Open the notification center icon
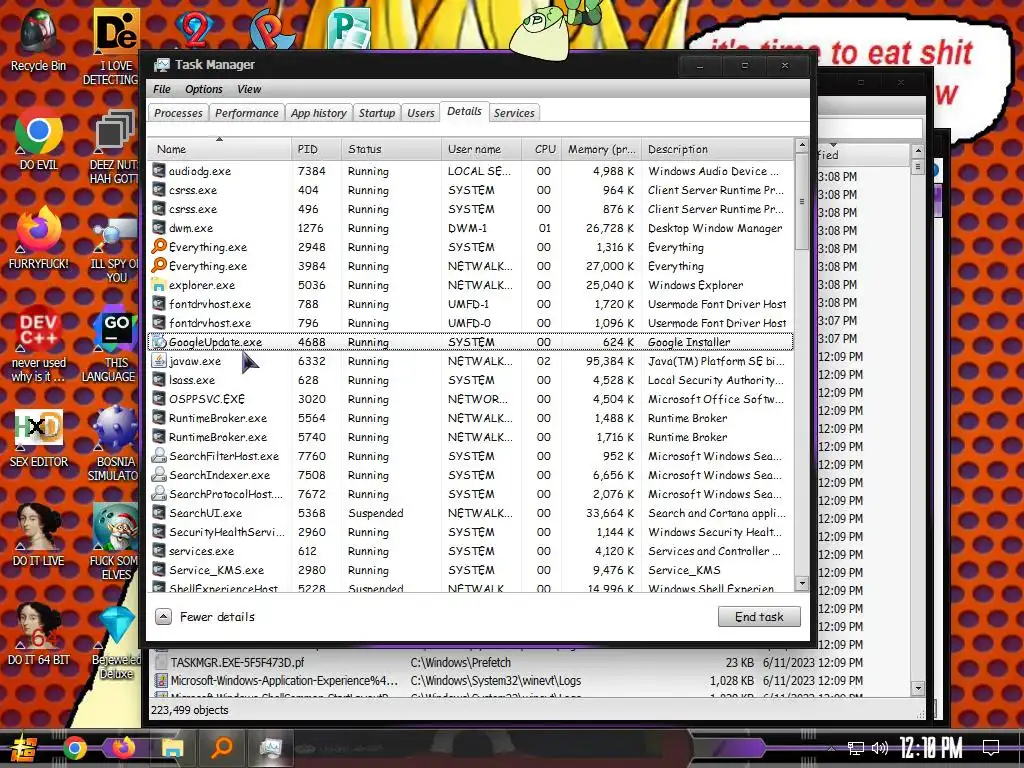This screenshot has height=768, width=1024. coord(991,748)
